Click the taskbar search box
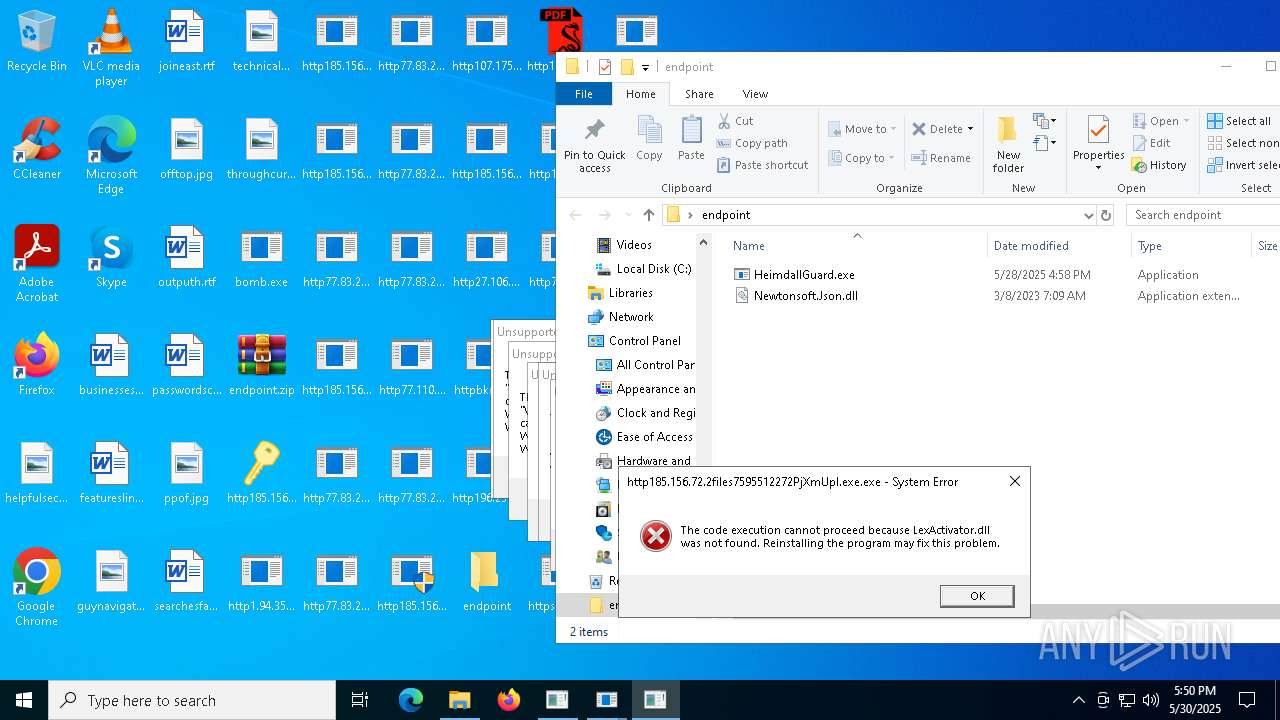Viewport: 1280px width, 720px height. click(x=192, y=700)
